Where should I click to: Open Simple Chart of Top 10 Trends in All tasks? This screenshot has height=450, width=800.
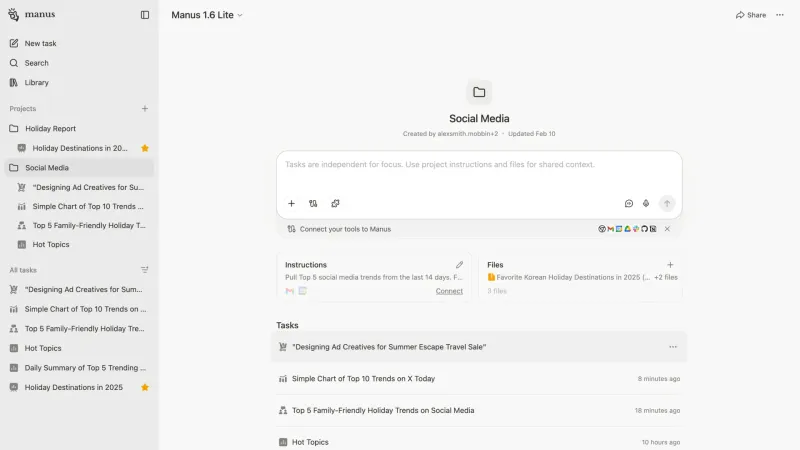pyautogui.click(x=79, y=309)
